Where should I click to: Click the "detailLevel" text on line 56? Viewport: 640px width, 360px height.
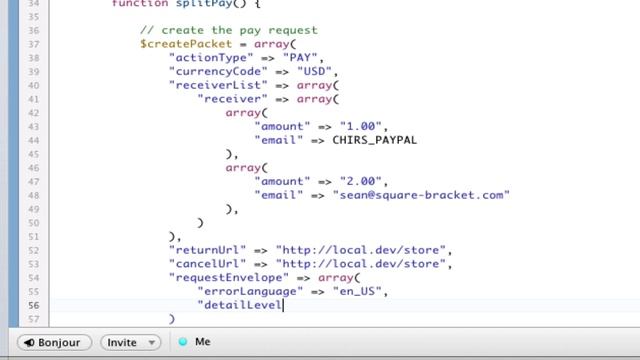[x=240, y=305]
